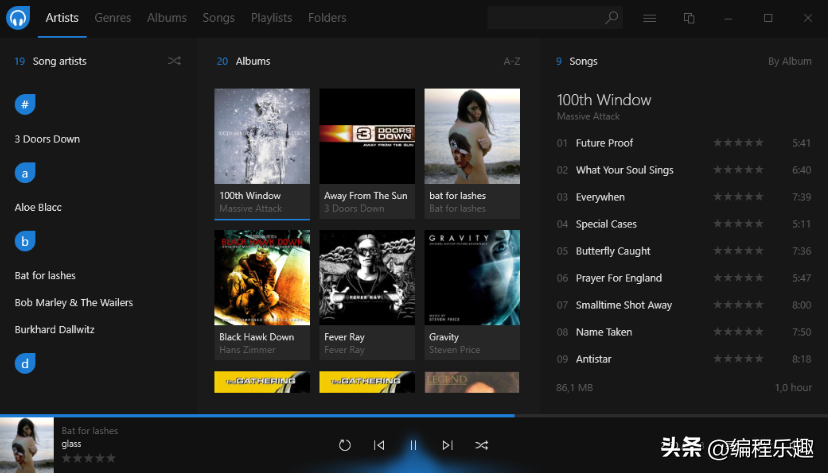This screenshot has width=829, height=473.
Task: Skip to the previous track
Action: 379,445
